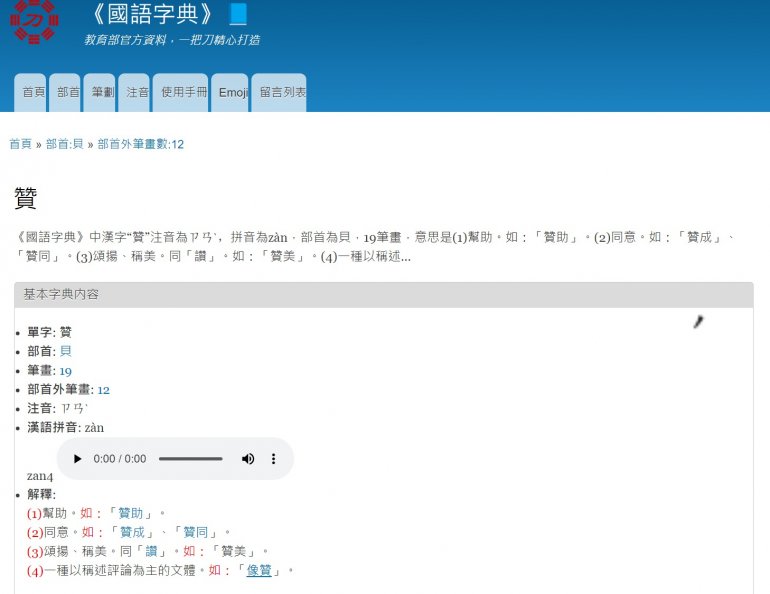Viewport: 770px width, 594px height.
Task: Click the 單字: 贊 entry
Action: [50, 332]
